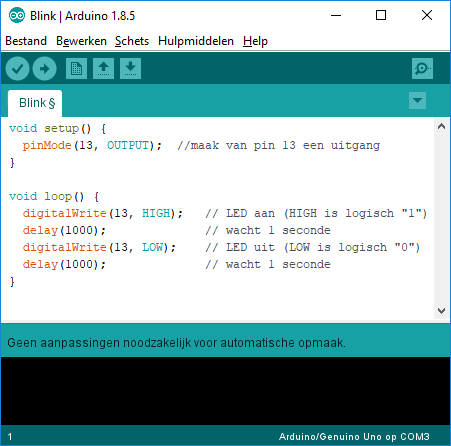The image size is (451, 446).
Task: Click the editor scrollbar down arrow
Action: tap(442, 311)
